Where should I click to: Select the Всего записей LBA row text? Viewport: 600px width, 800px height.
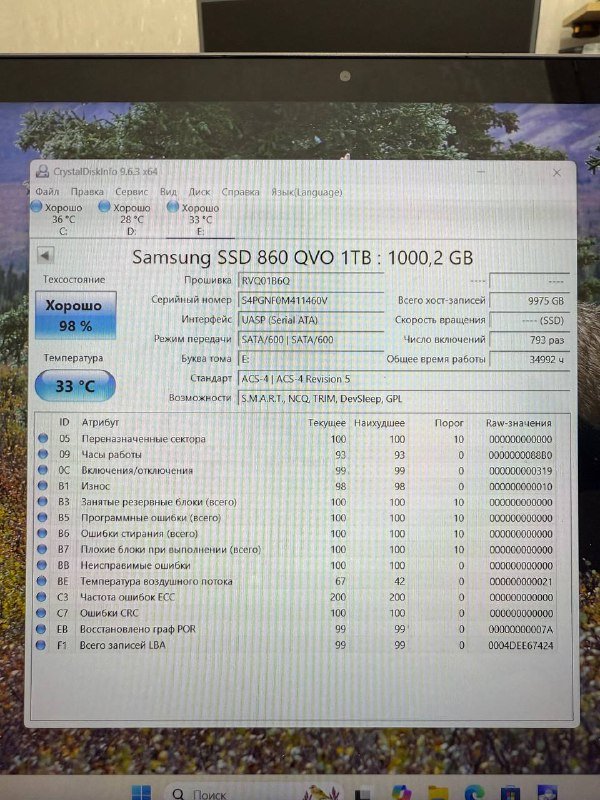coord(122,645)
